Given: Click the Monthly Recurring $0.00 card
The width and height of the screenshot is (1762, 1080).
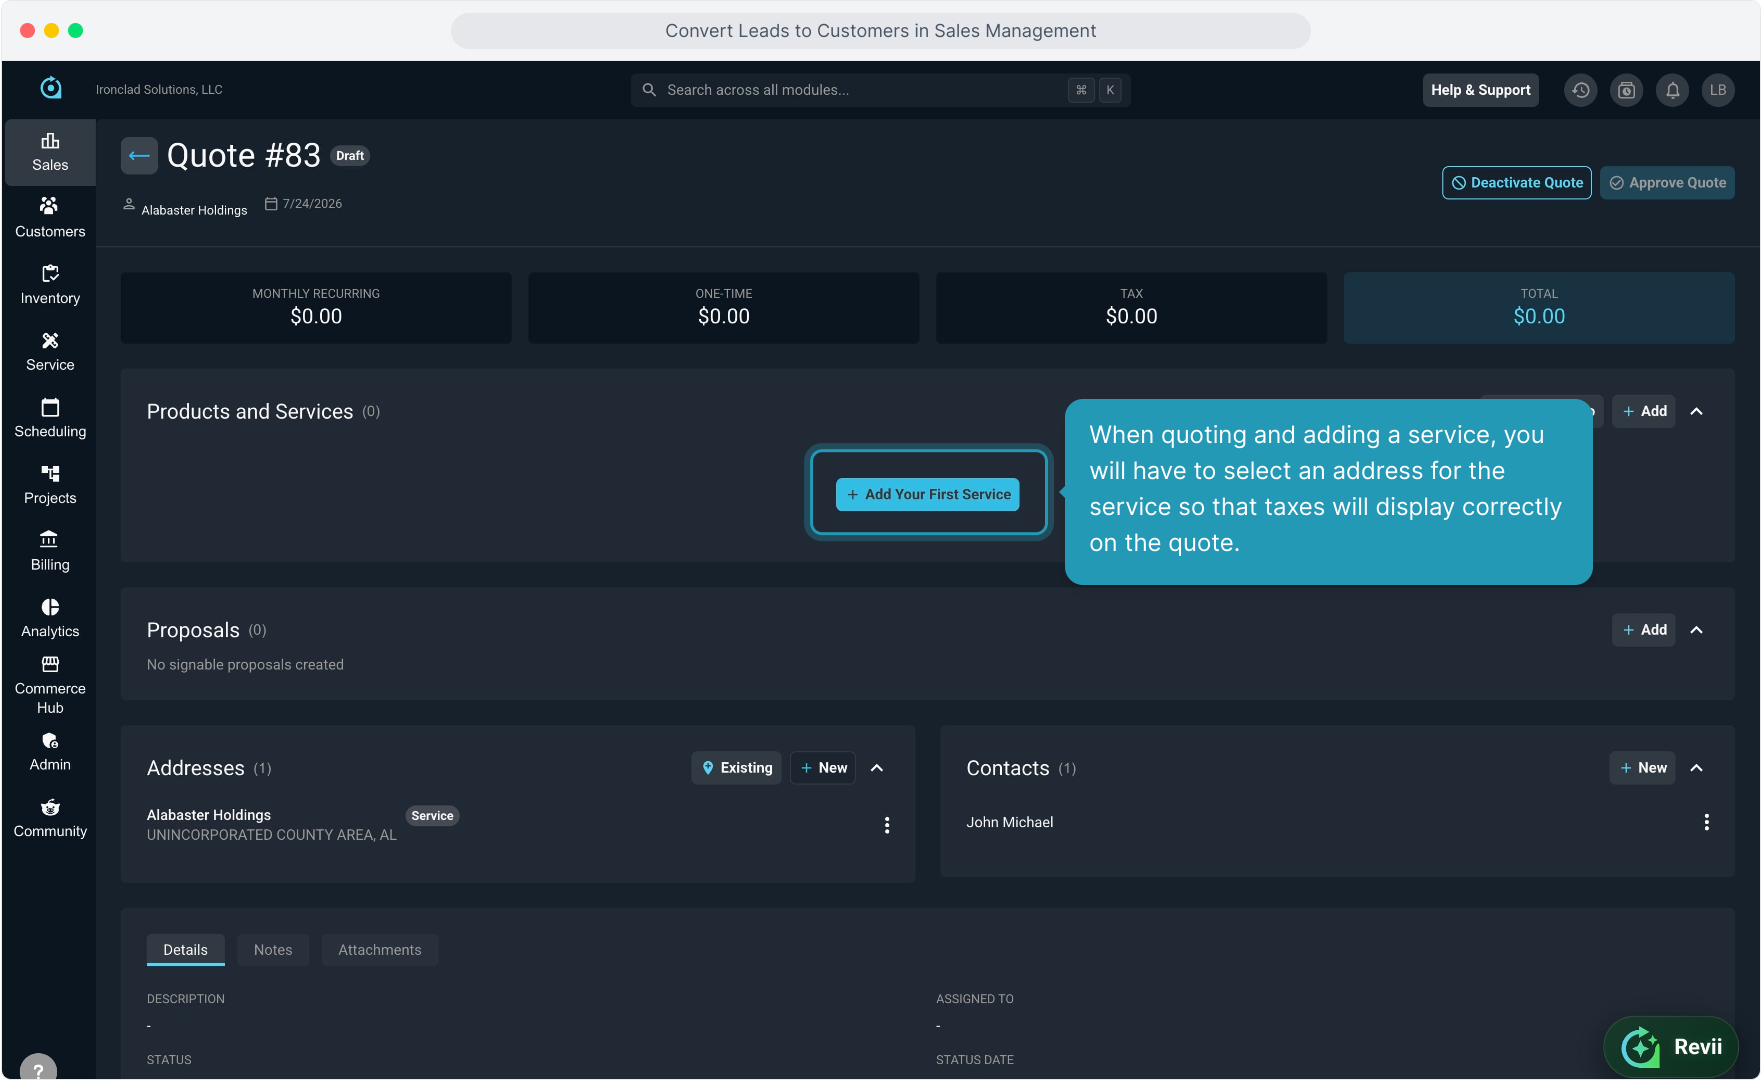Looking at the screenshot, I should 316,308.
